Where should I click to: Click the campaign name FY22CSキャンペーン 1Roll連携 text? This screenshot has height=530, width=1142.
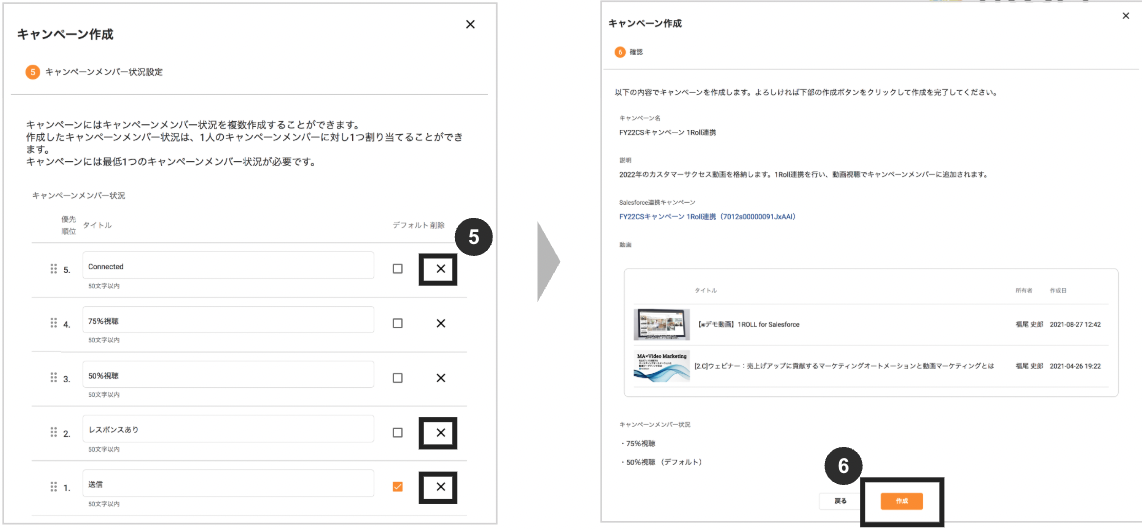[668, 132]
